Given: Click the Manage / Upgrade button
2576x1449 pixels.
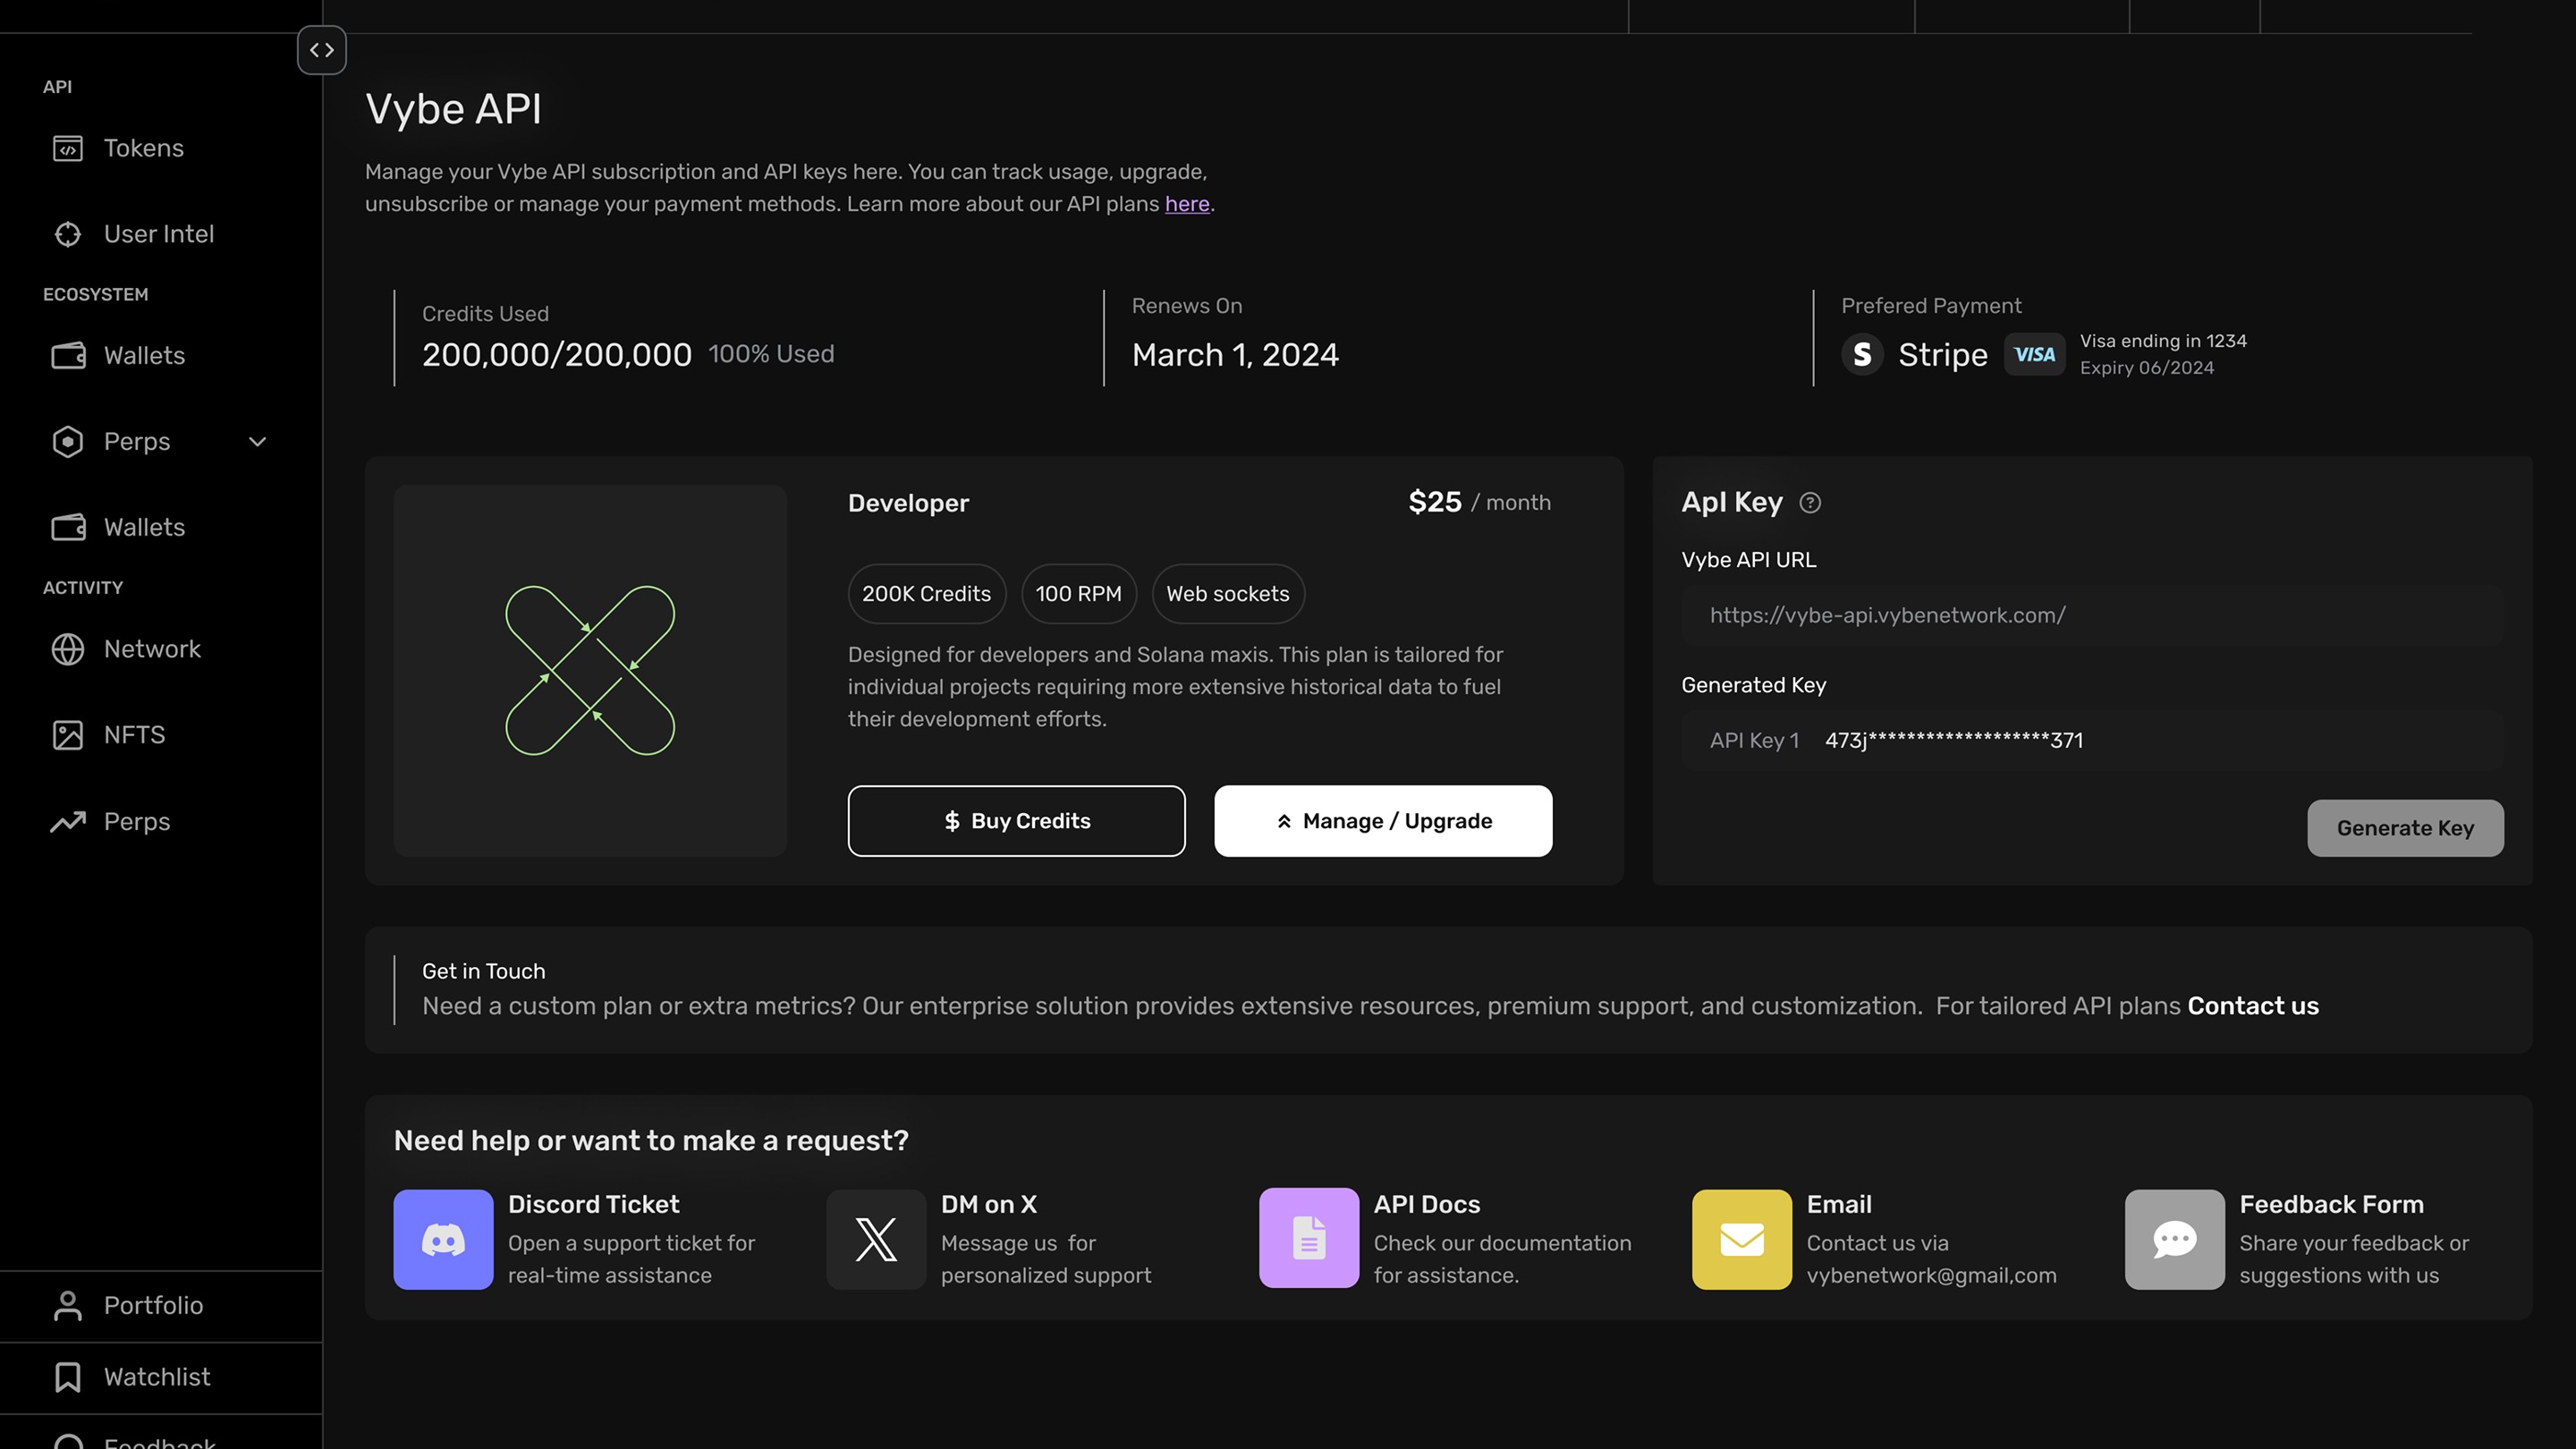Looking at the screenshot, I should pyautogui.click(x=1383, y=821).
